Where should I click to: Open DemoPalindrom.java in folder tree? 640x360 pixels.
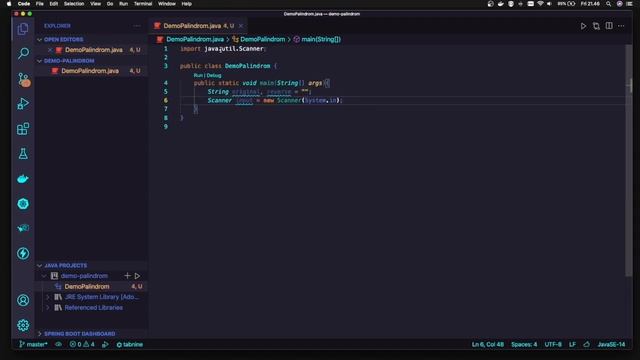91,71
